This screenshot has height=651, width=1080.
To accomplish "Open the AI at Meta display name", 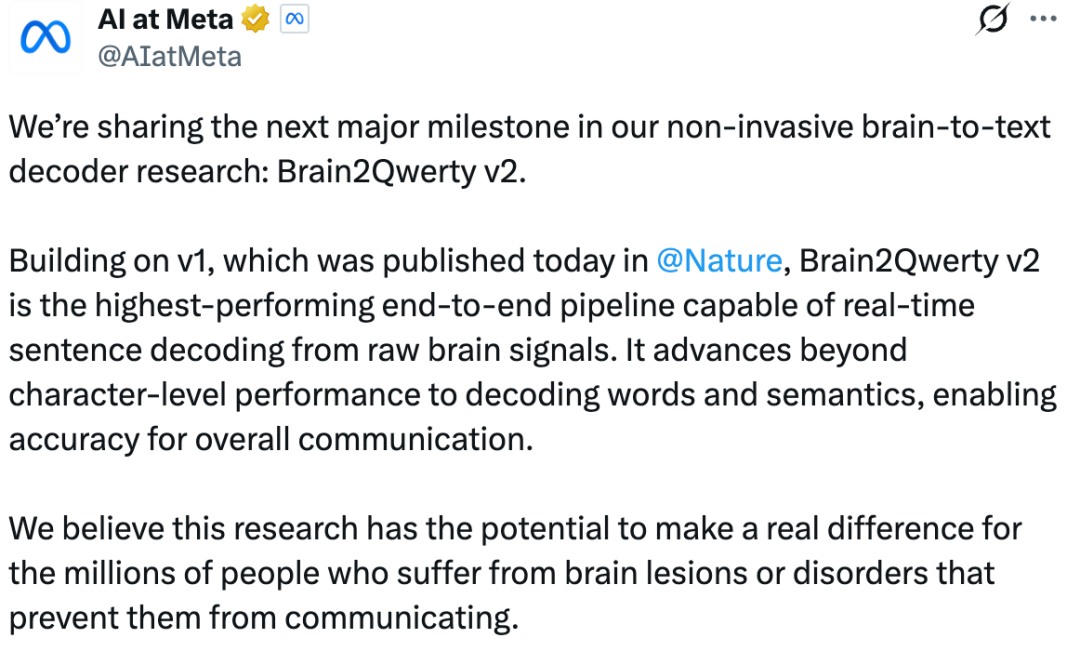I will (165, 19).
